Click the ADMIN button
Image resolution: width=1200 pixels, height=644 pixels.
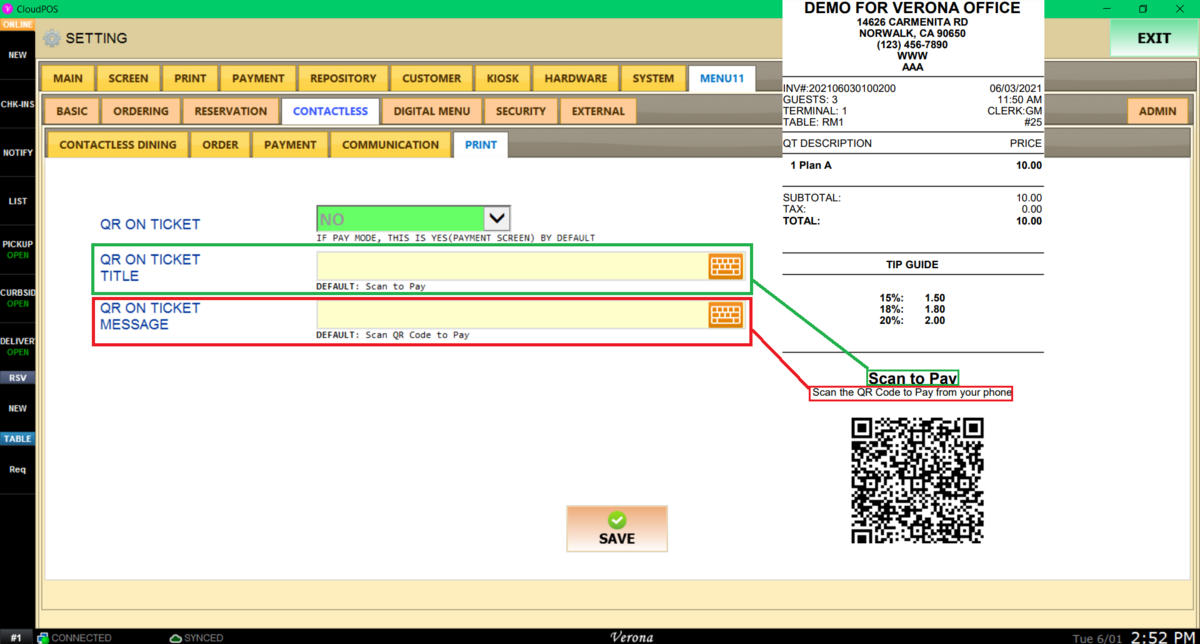click(1158, 111)
